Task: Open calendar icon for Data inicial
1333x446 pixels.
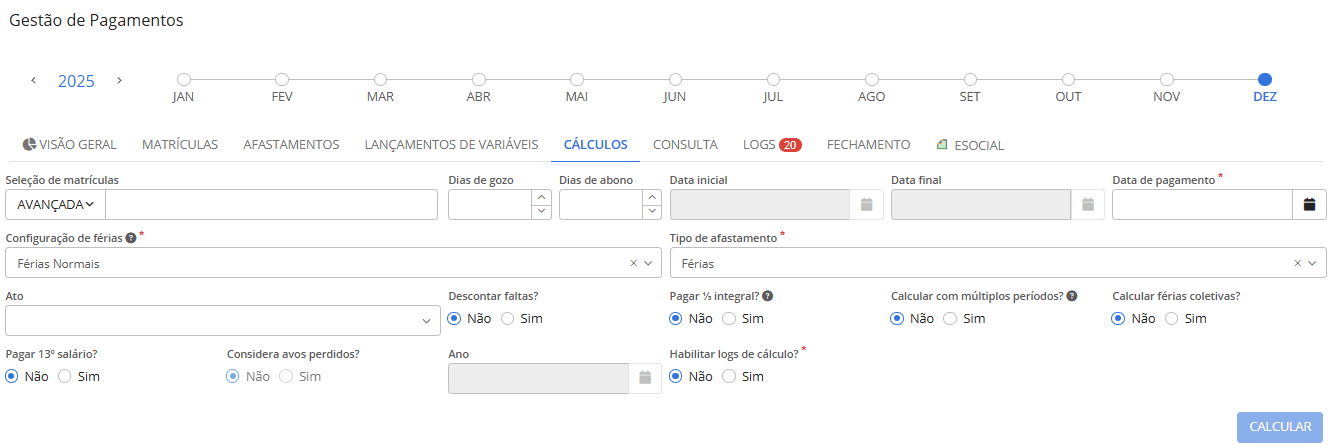Action: click(867, 204)
